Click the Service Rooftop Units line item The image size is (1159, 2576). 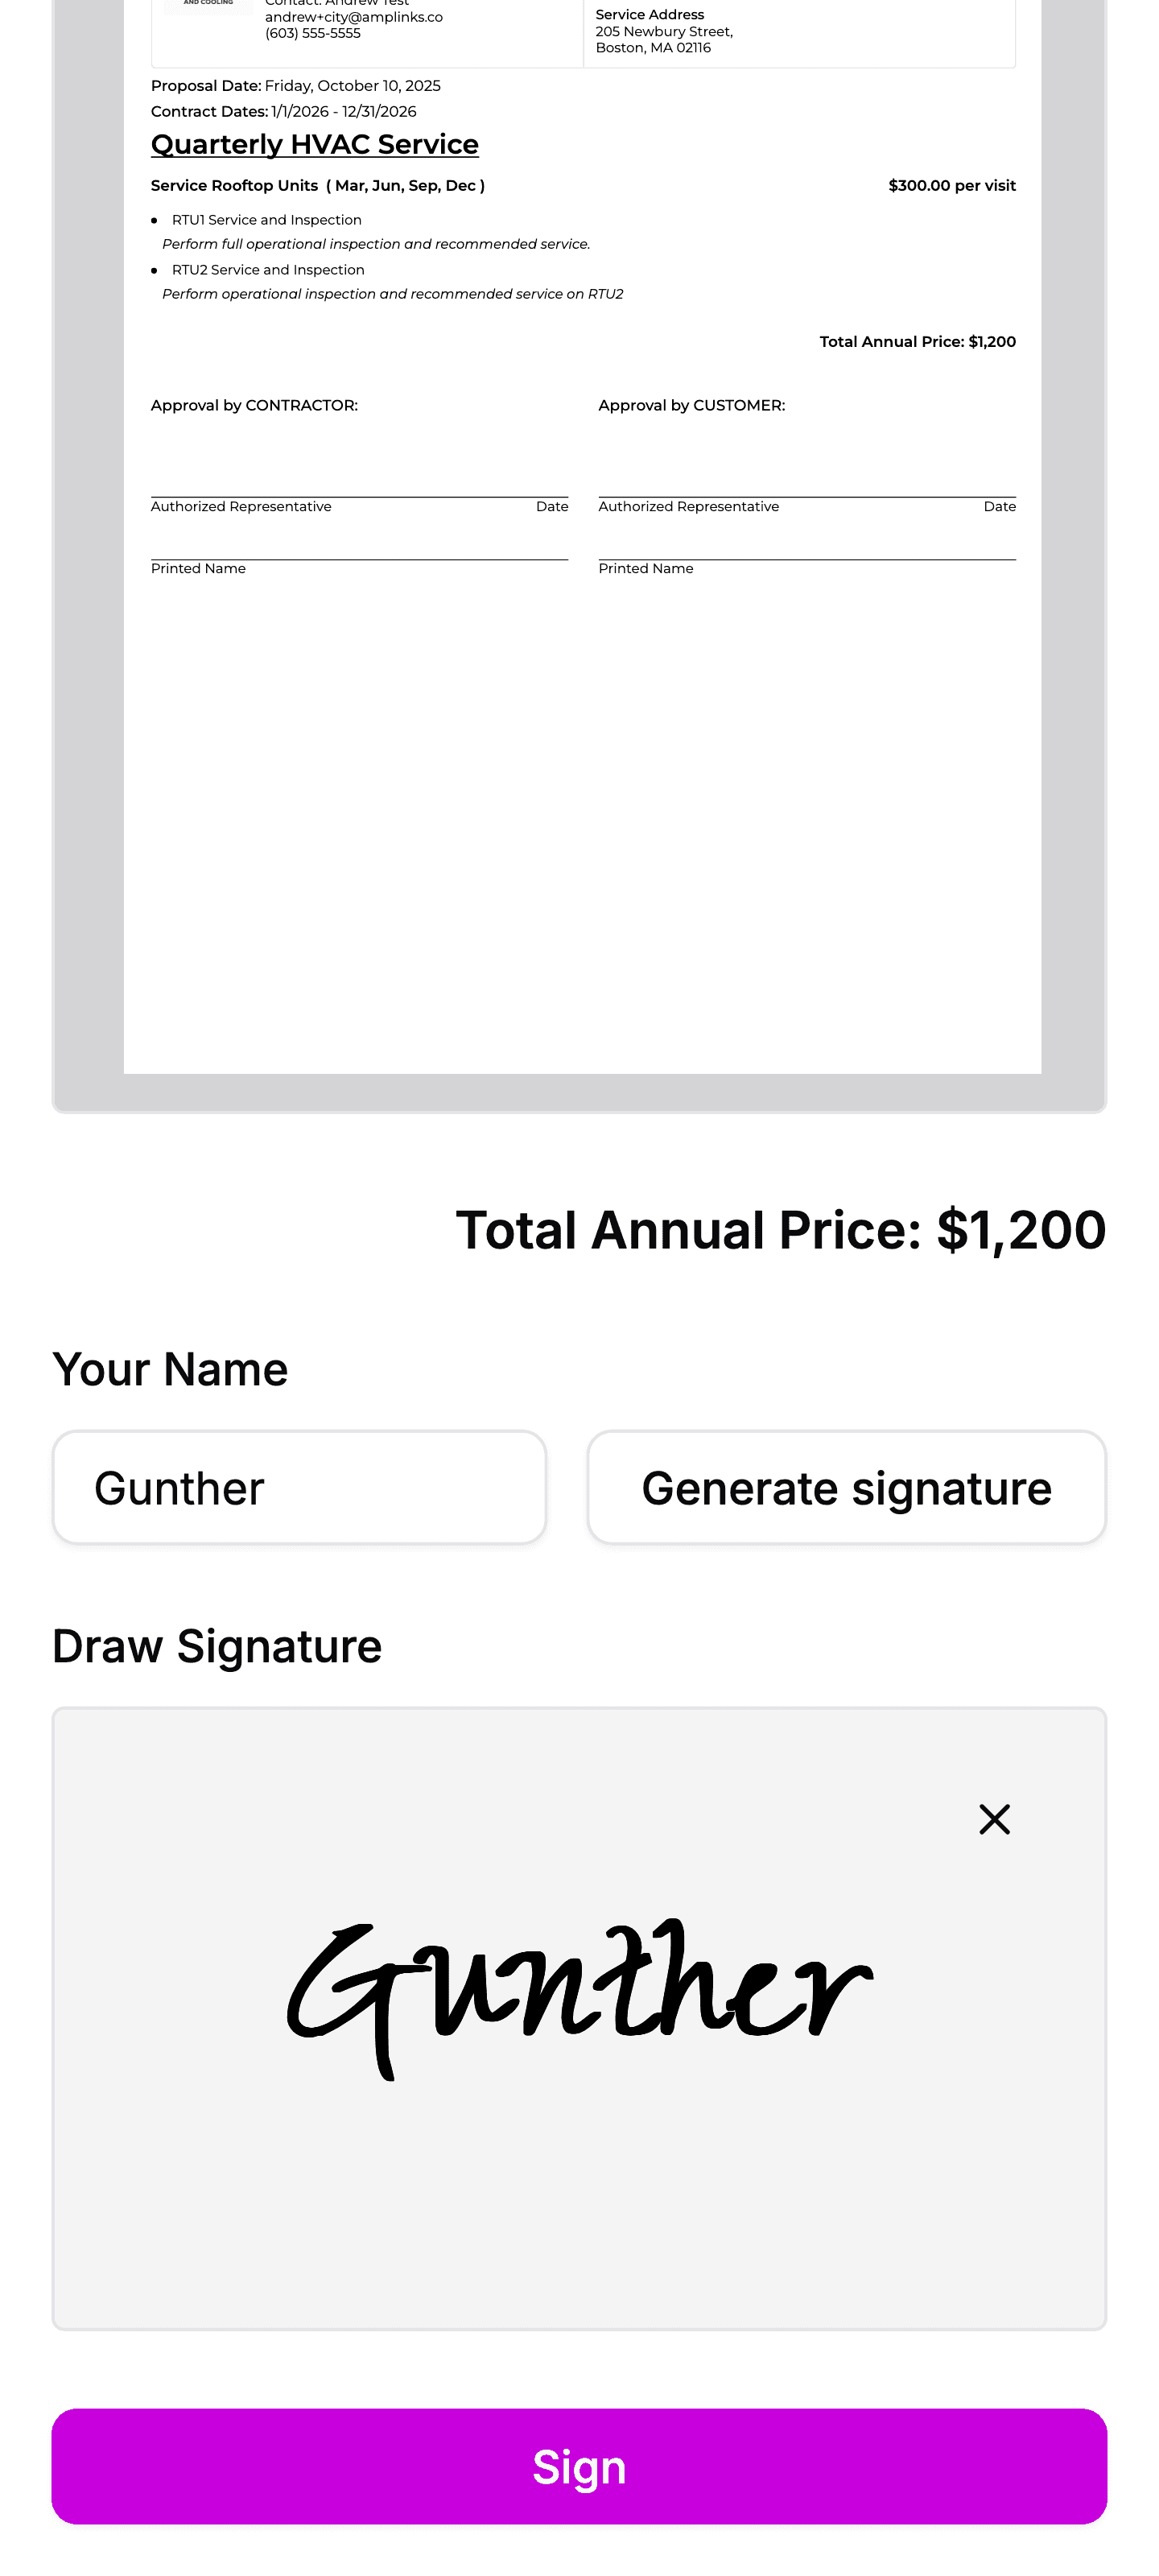[x=317, y=186]
